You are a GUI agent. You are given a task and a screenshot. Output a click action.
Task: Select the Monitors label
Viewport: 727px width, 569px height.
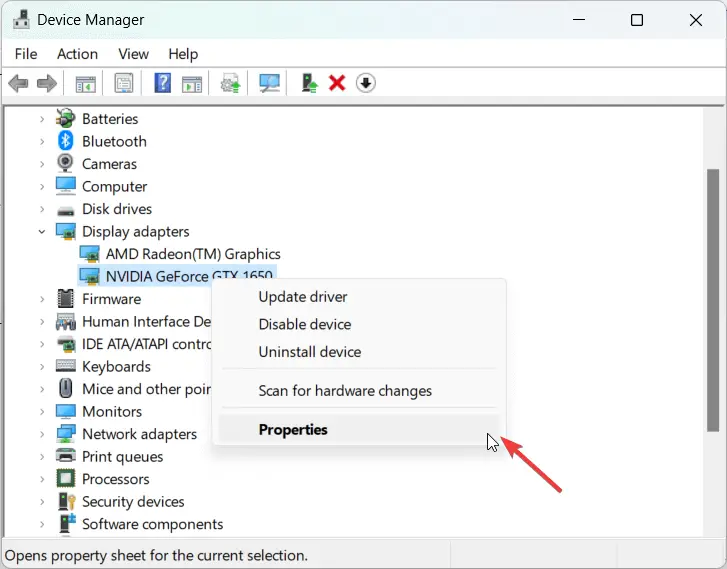[112, 411]
